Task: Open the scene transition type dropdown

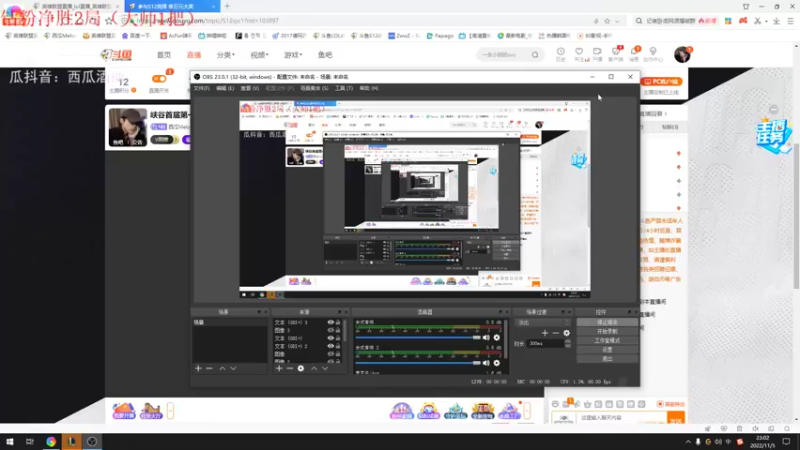Action: [542, 322]
